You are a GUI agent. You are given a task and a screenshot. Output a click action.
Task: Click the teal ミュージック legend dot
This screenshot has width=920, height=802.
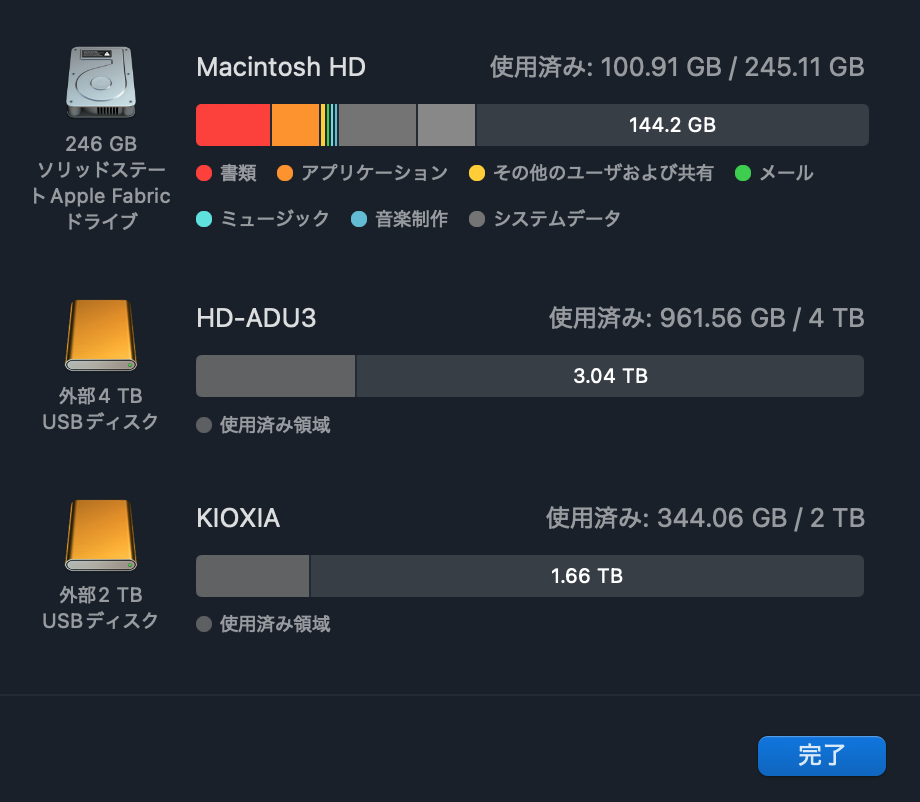coord(204,219)
